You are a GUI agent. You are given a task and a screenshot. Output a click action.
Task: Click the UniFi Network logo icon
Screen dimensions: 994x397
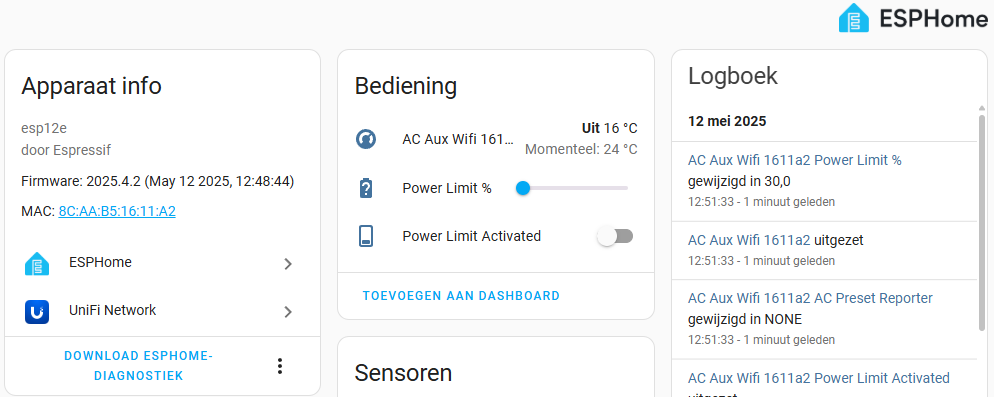point(37,311)
